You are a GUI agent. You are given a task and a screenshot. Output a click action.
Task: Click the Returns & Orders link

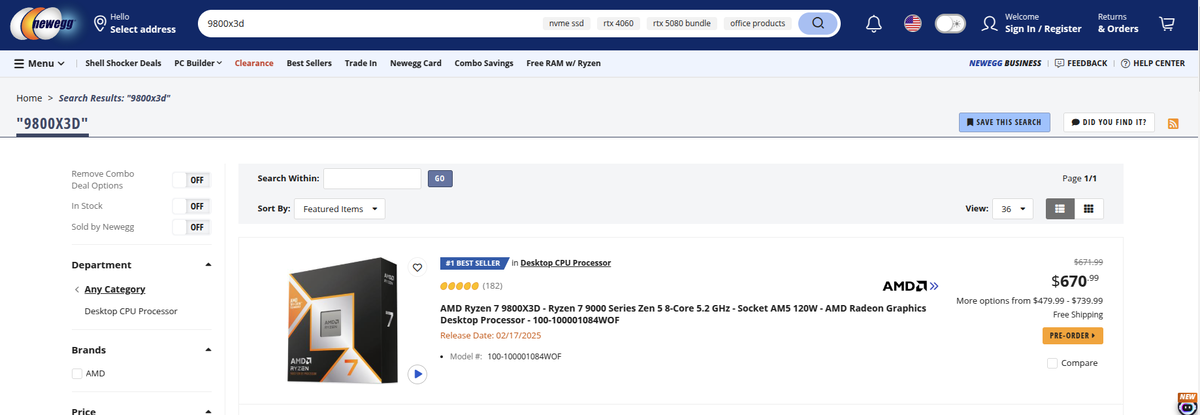(1118, 23)
